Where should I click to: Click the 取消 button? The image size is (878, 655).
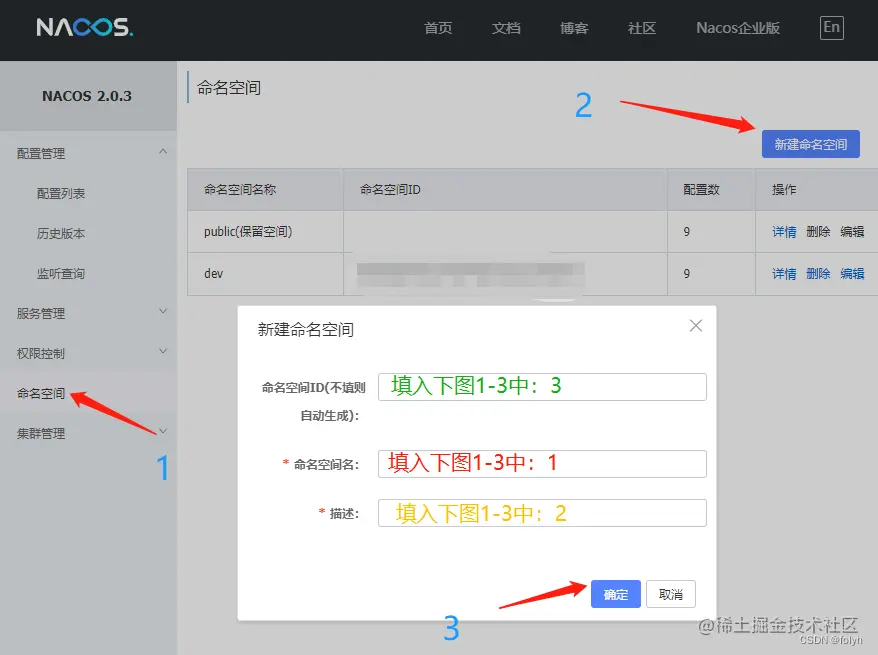click(x=670, y=594)
